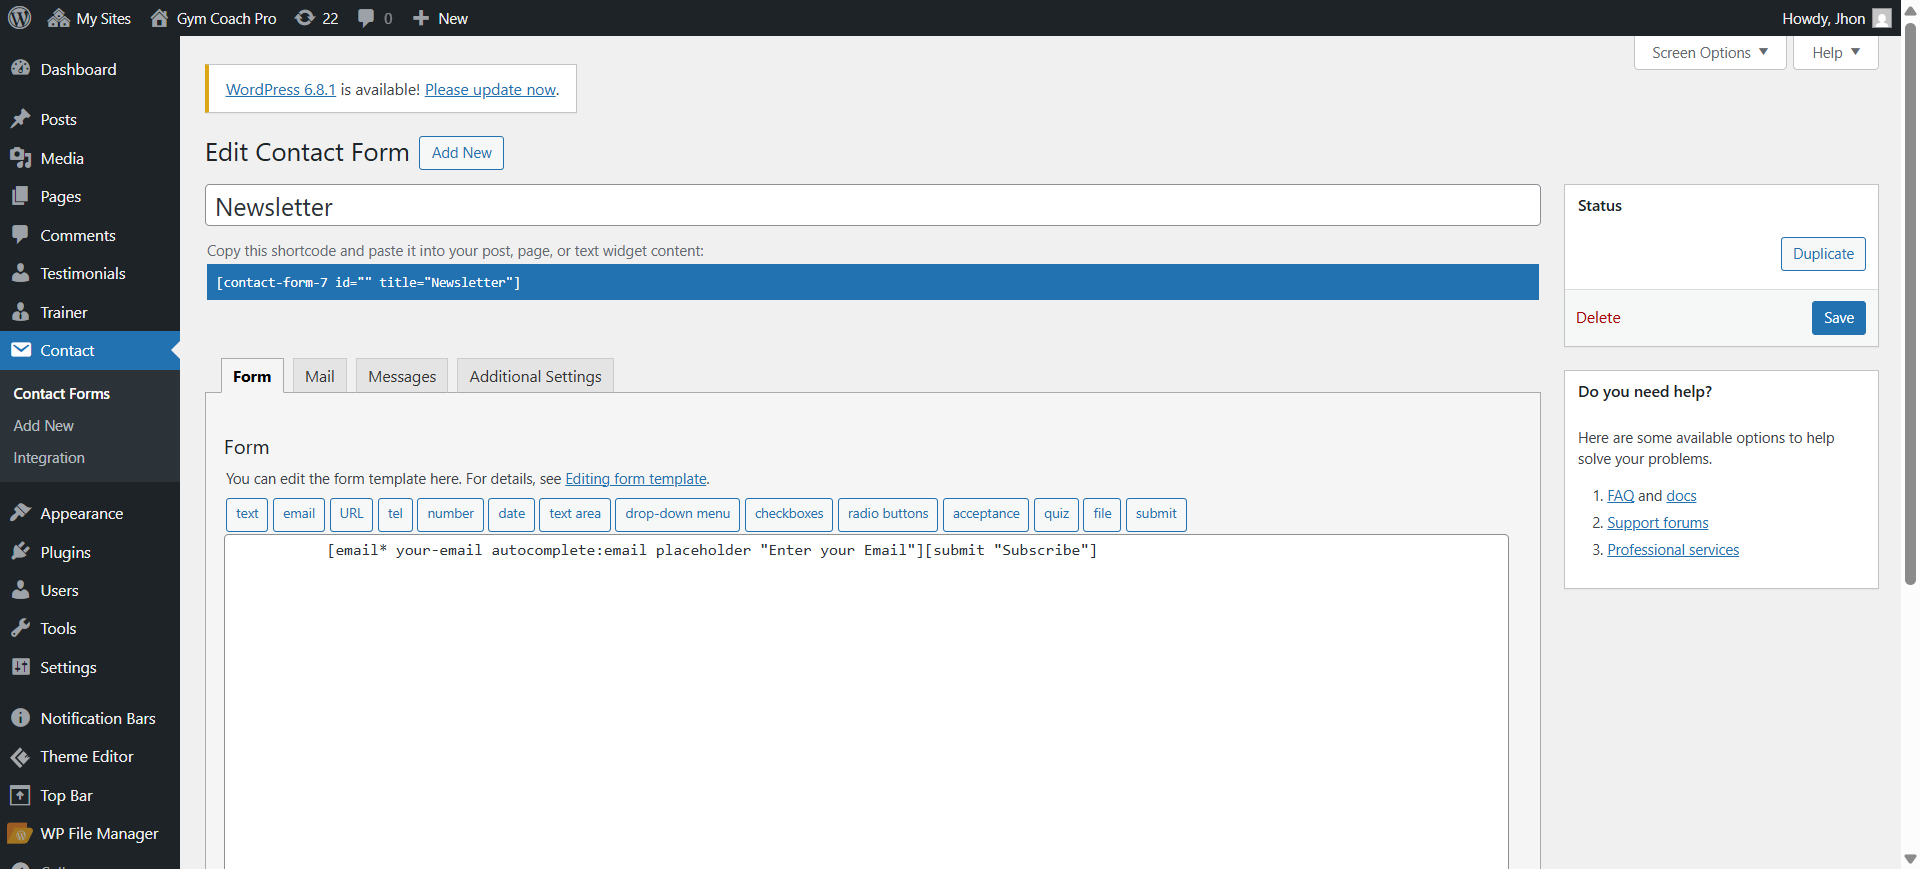Expand the Screen Options dropdown

(x=1710, y=53)
